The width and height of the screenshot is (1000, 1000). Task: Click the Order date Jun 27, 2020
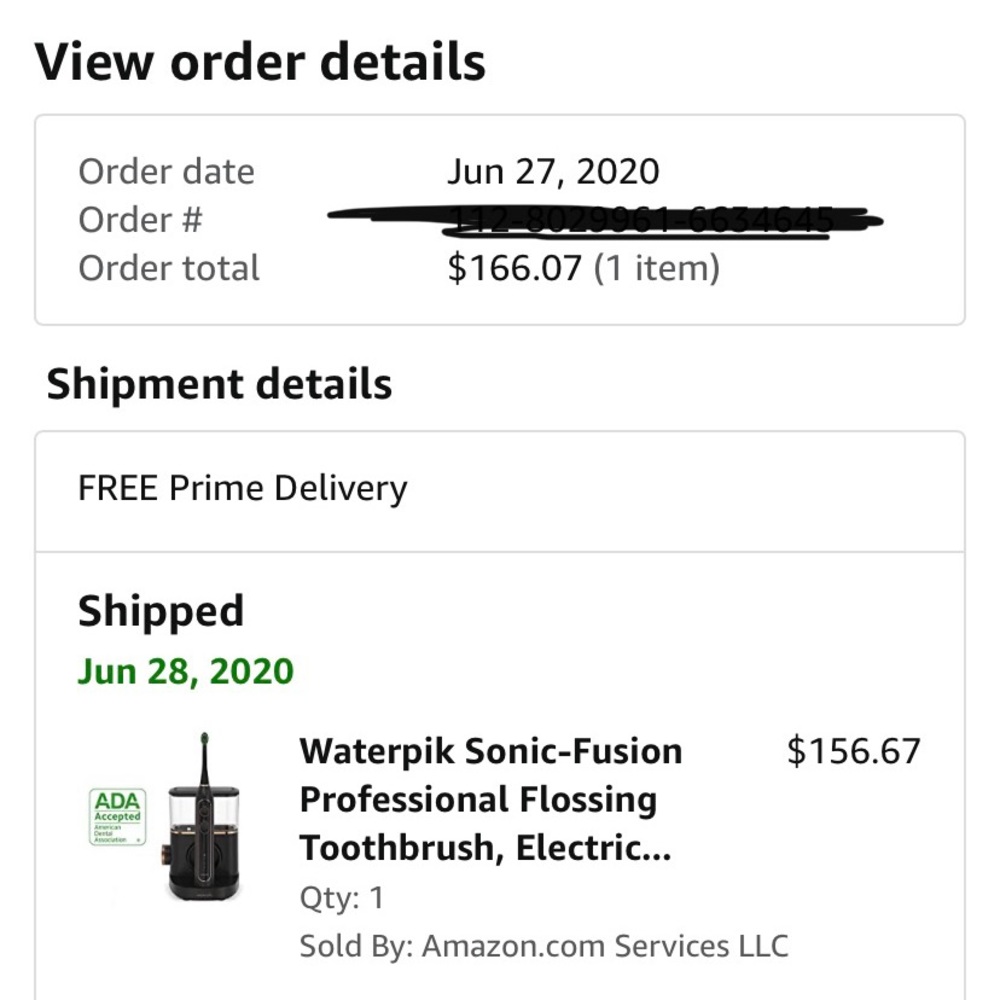pos(553,171)
